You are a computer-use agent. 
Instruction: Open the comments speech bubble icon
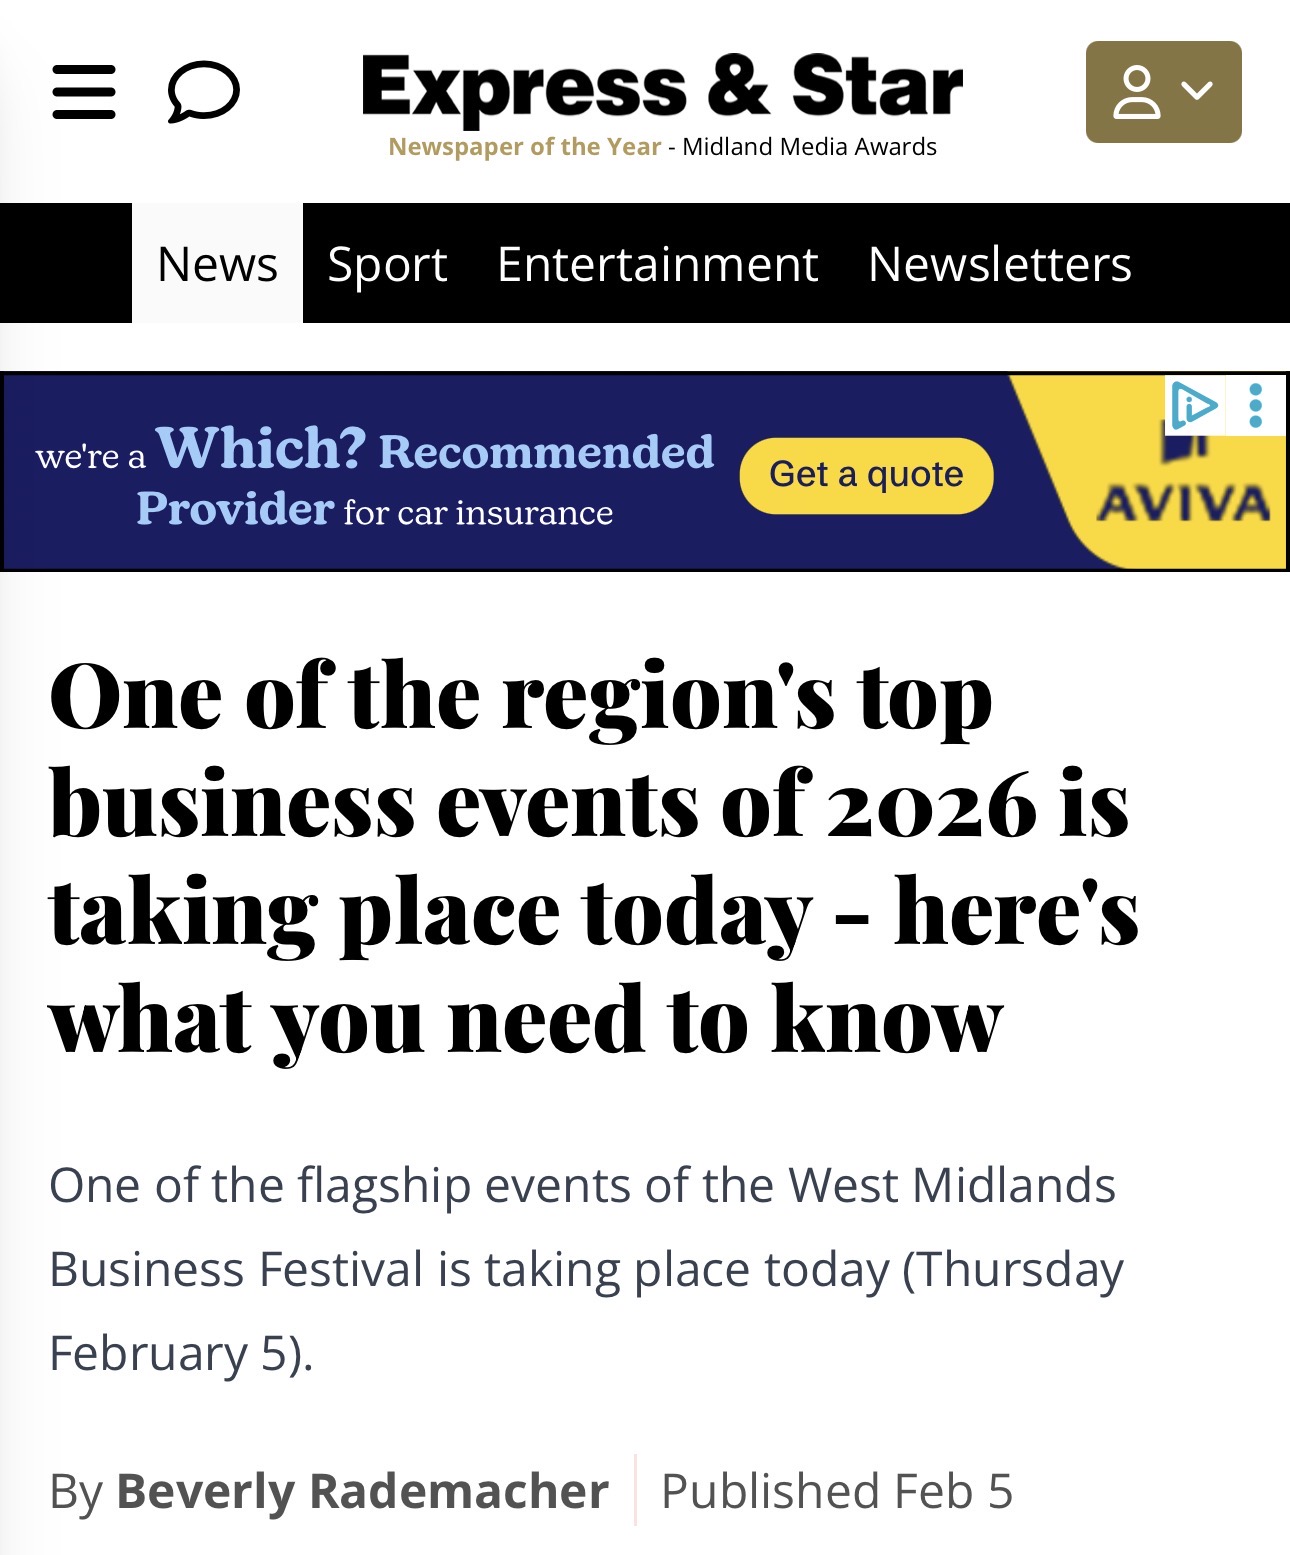point(203,92)
